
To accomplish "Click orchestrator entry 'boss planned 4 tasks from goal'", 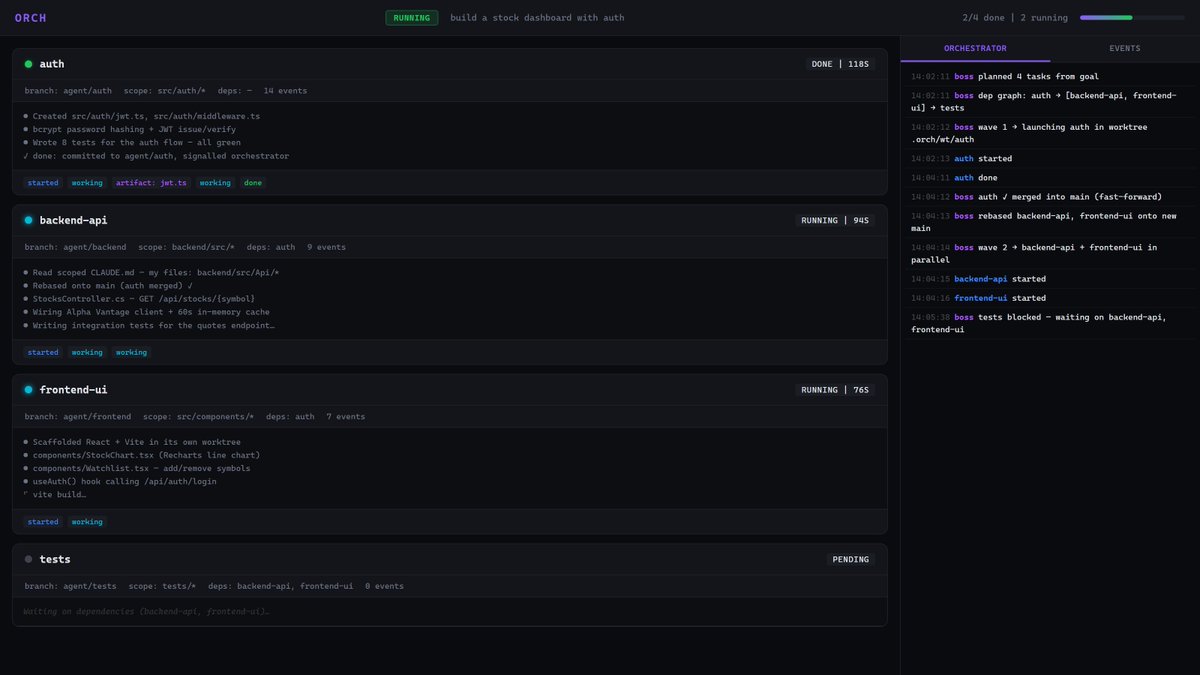I will 1050,76.
